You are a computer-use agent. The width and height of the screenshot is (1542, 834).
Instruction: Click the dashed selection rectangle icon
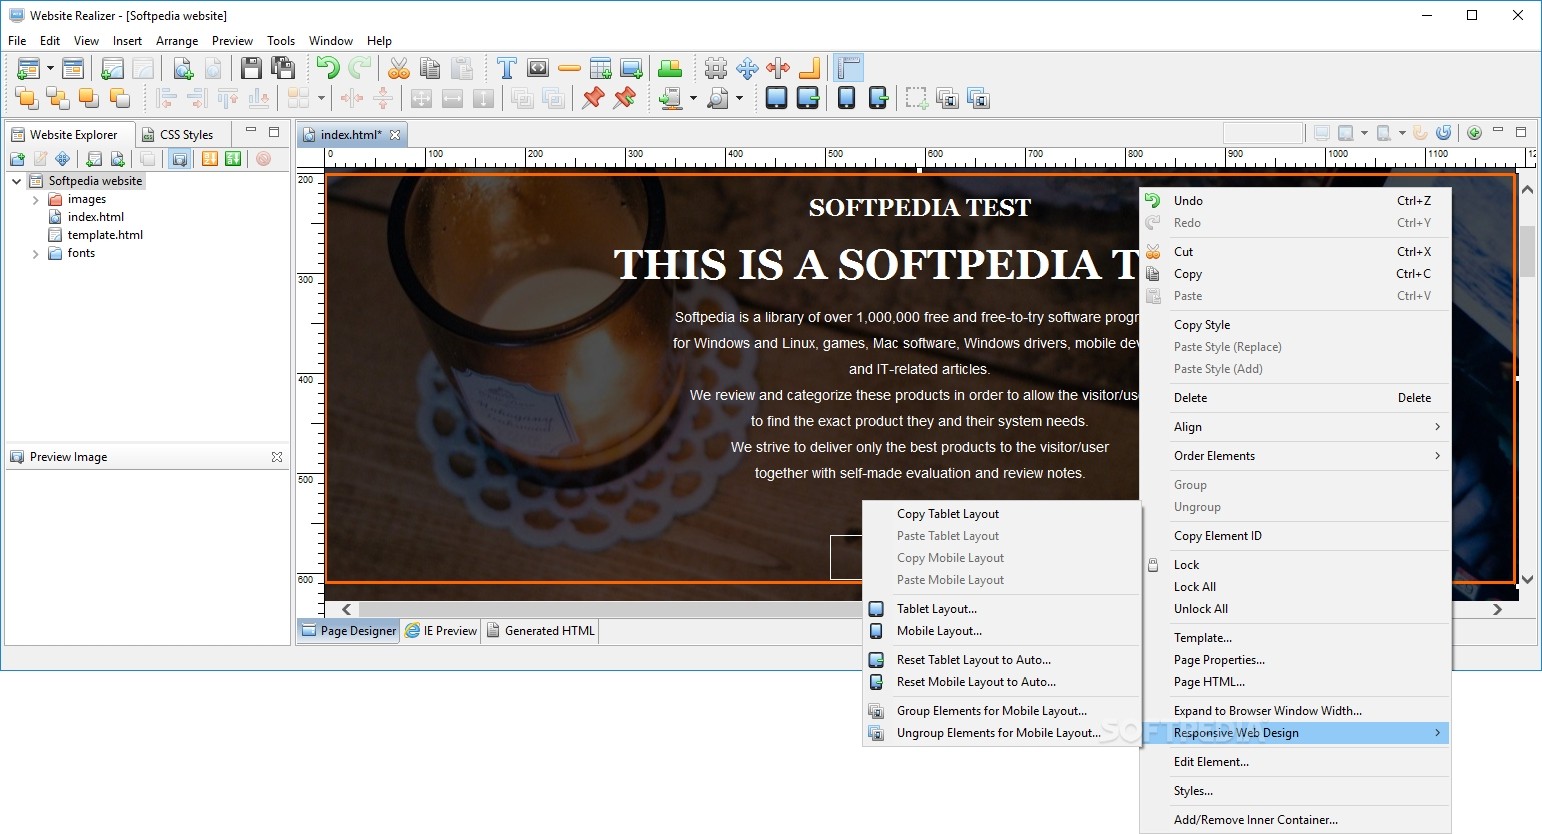[x=916, y=98]
